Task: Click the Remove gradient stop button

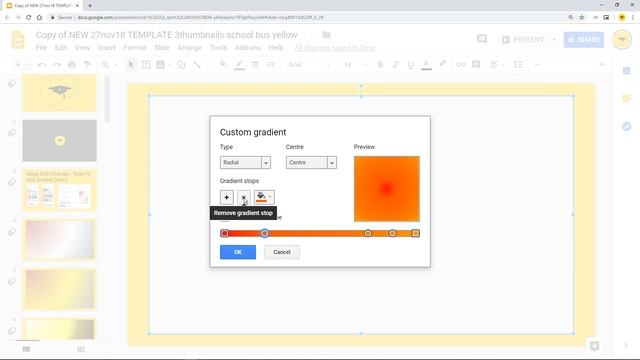Action: coord(244,197)
